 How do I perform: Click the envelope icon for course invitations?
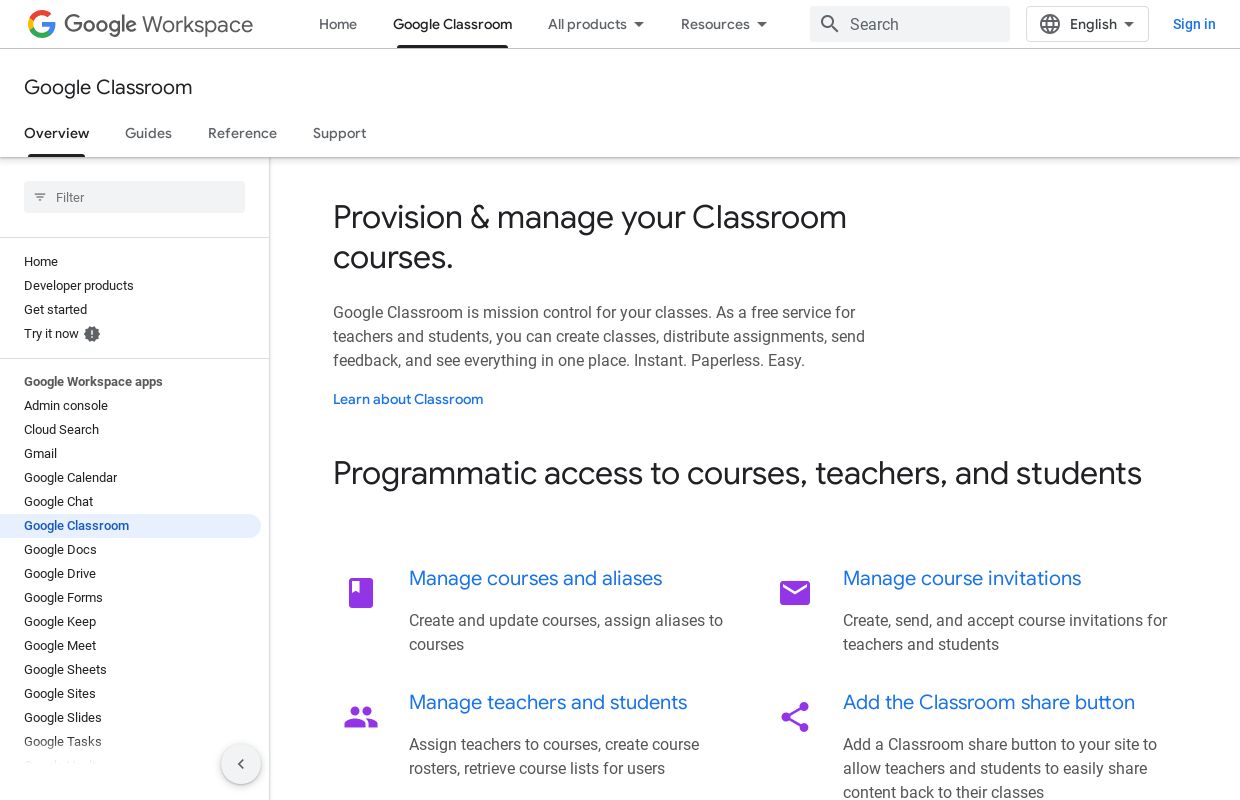point(795,593)
